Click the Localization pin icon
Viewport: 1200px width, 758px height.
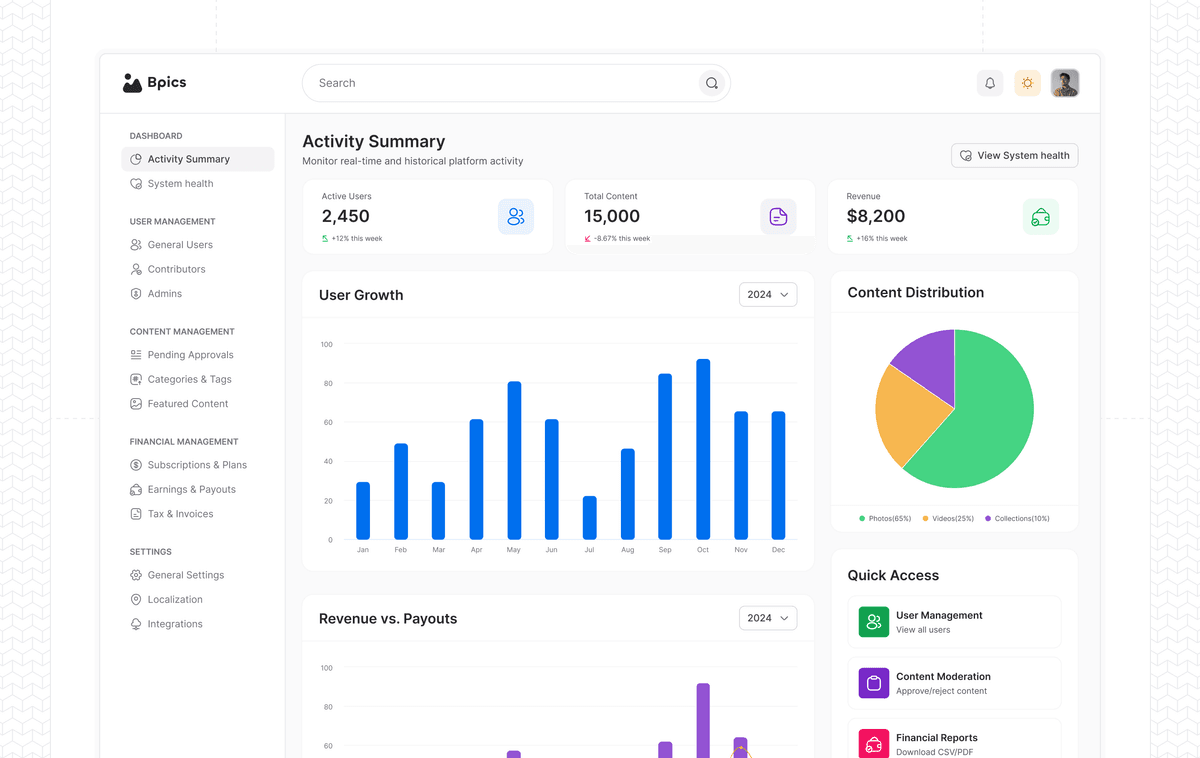click(x=136, y=599)
